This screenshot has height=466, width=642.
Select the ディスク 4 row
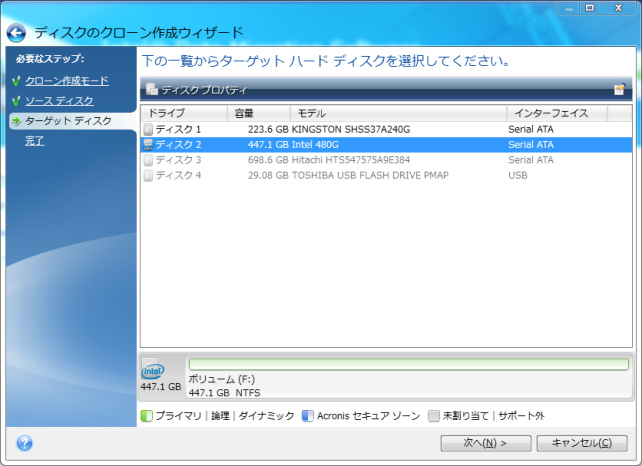[x=386, y=175]
